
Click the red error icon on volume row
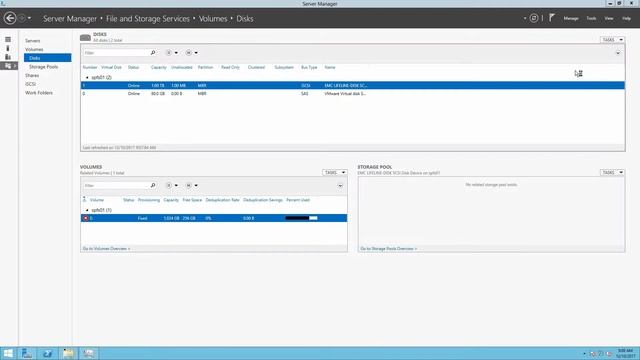pos(86,218)
